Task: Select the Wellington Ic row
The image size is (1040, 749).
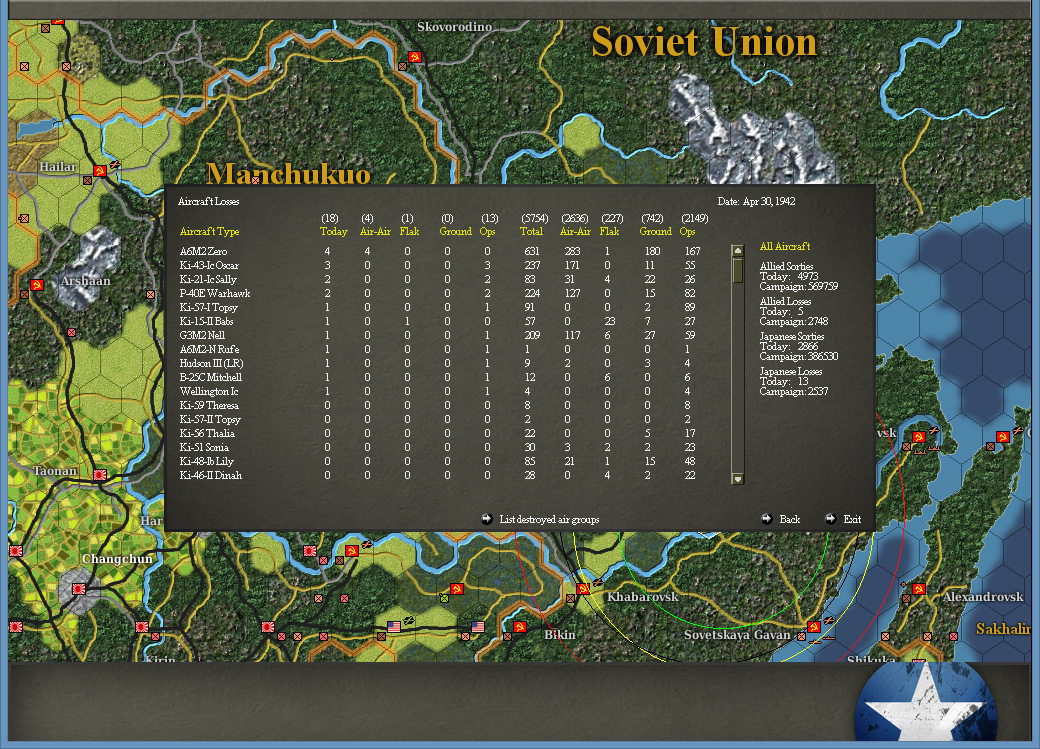Action: [440, 391]
